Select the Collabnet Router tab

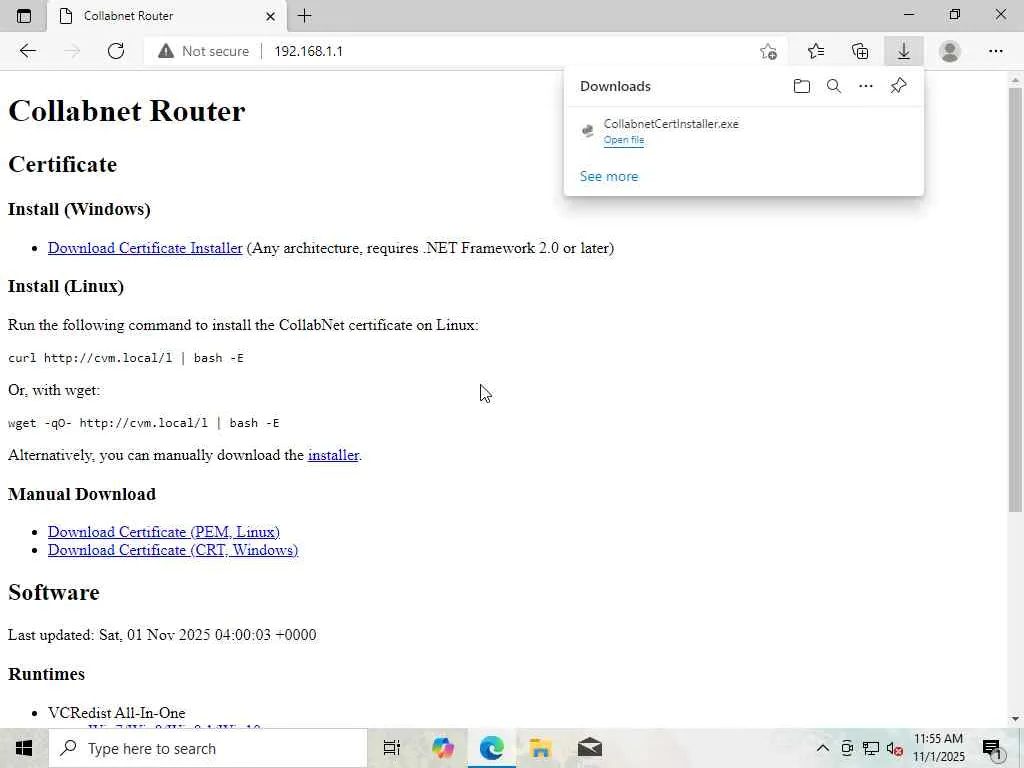[167, 16]
